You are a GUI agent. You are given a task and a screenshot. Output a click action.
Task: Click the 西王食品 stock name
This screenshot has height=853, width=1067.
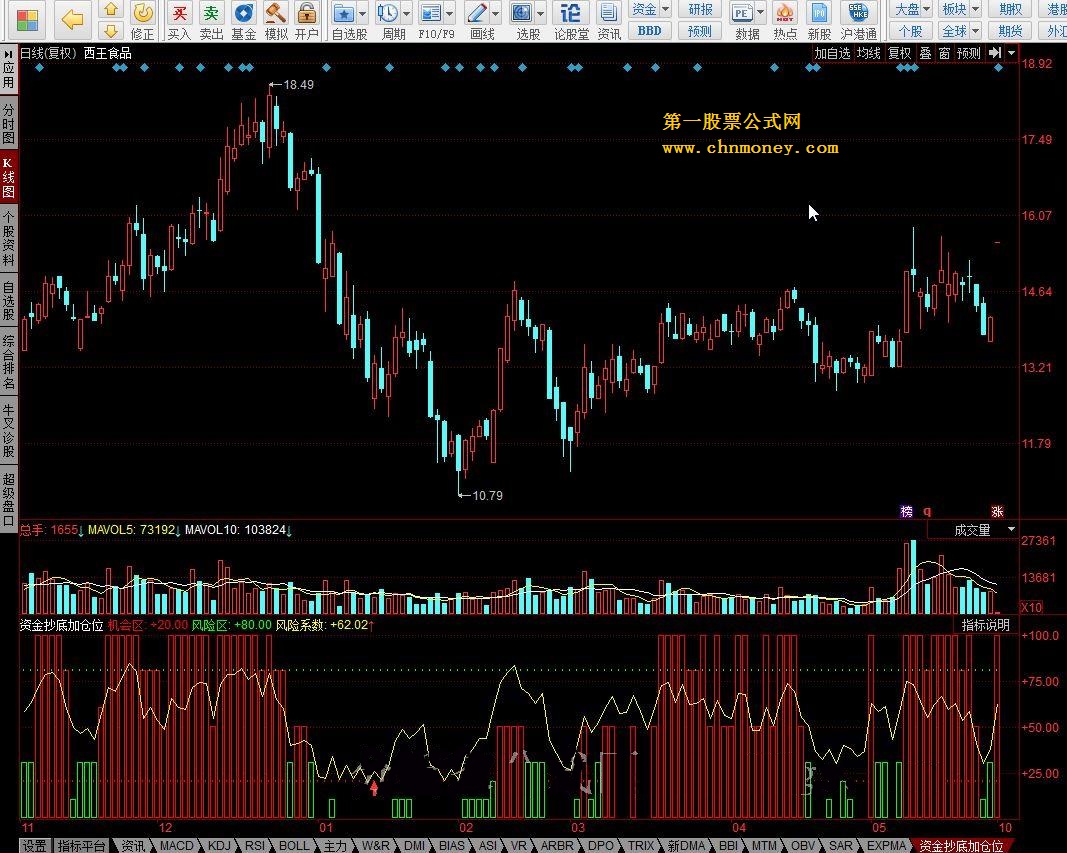(x=108, y=53)
